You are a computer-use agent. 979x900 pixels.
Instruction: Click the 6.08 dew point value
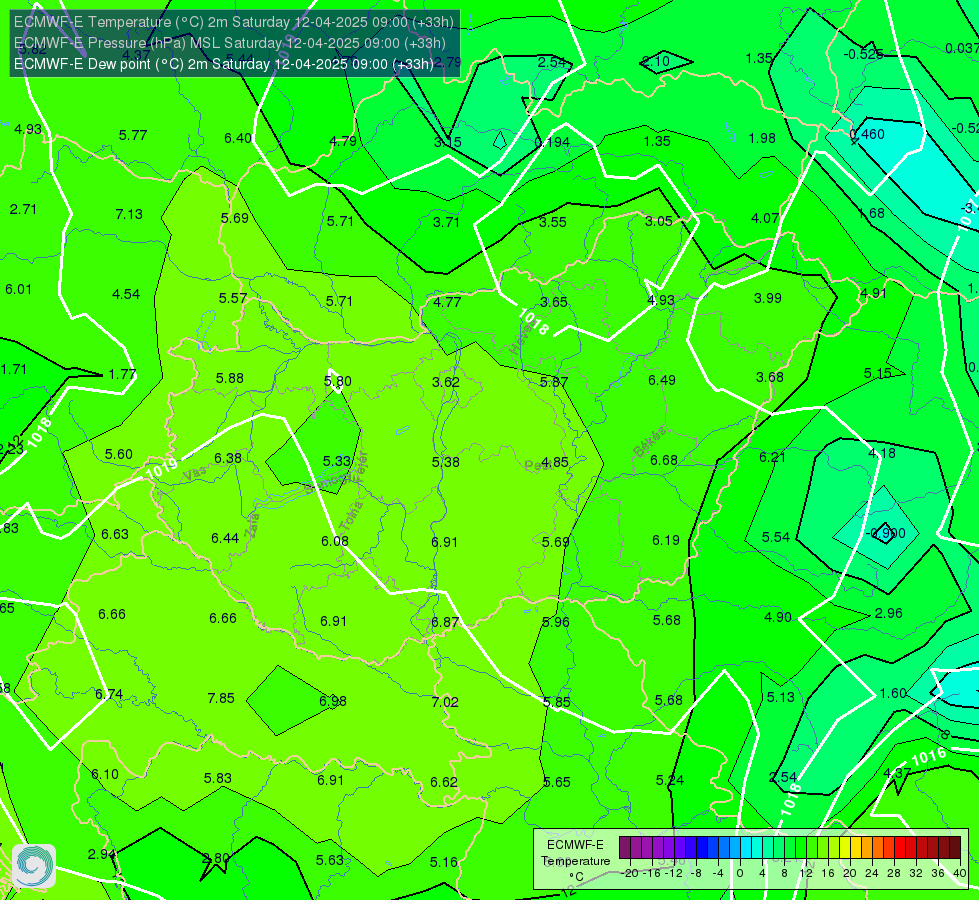(x=335, y=541)
